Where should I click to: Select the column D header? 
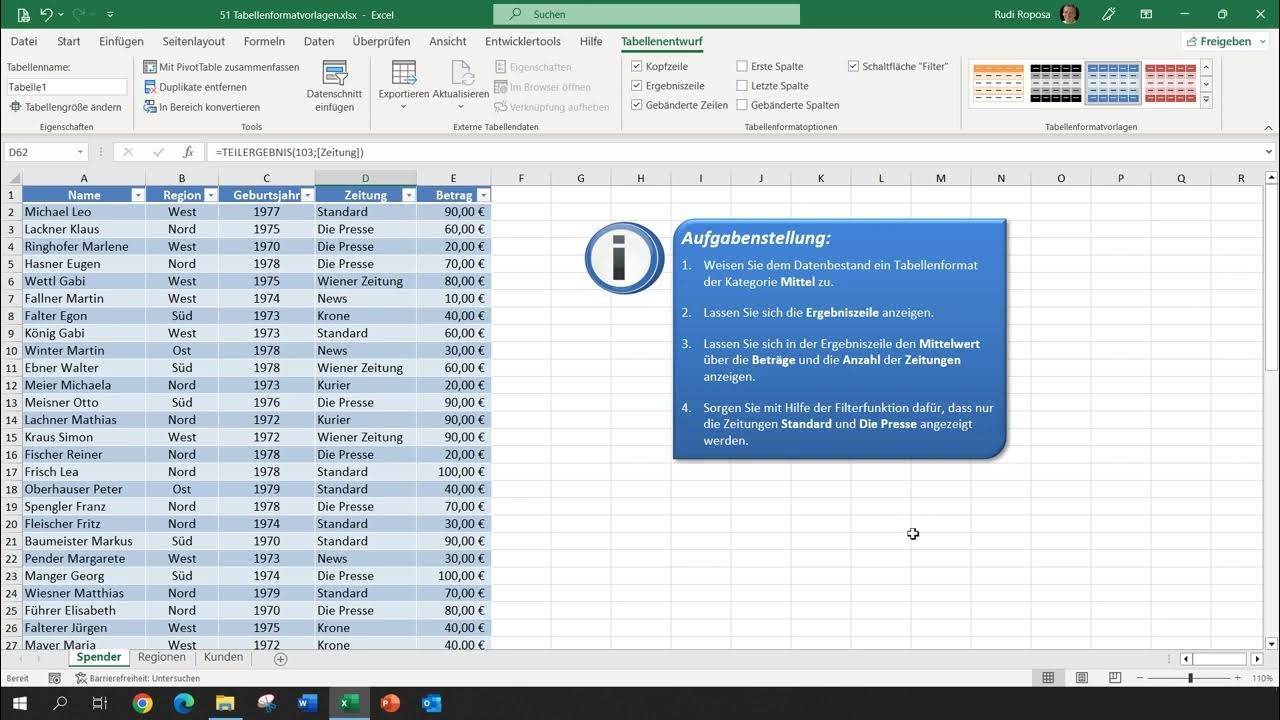tap(365, 178)
